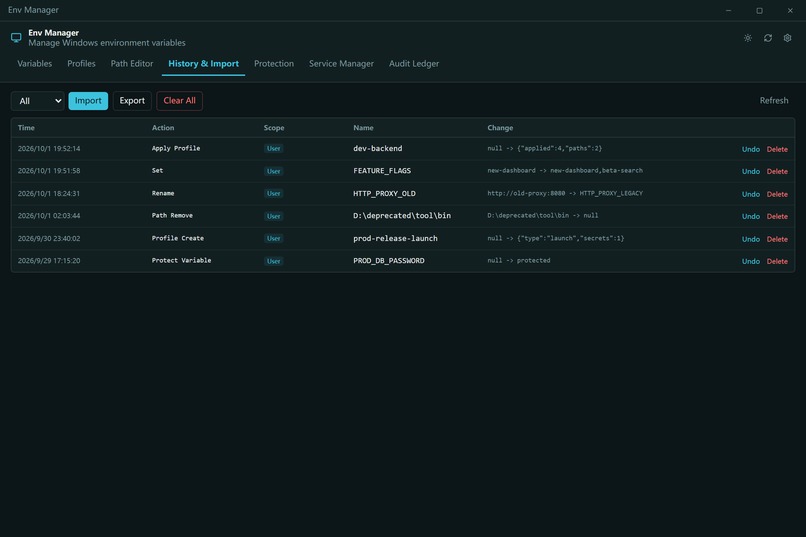Undo the prod-release-launch profile creation

click(x=750, y=239)
